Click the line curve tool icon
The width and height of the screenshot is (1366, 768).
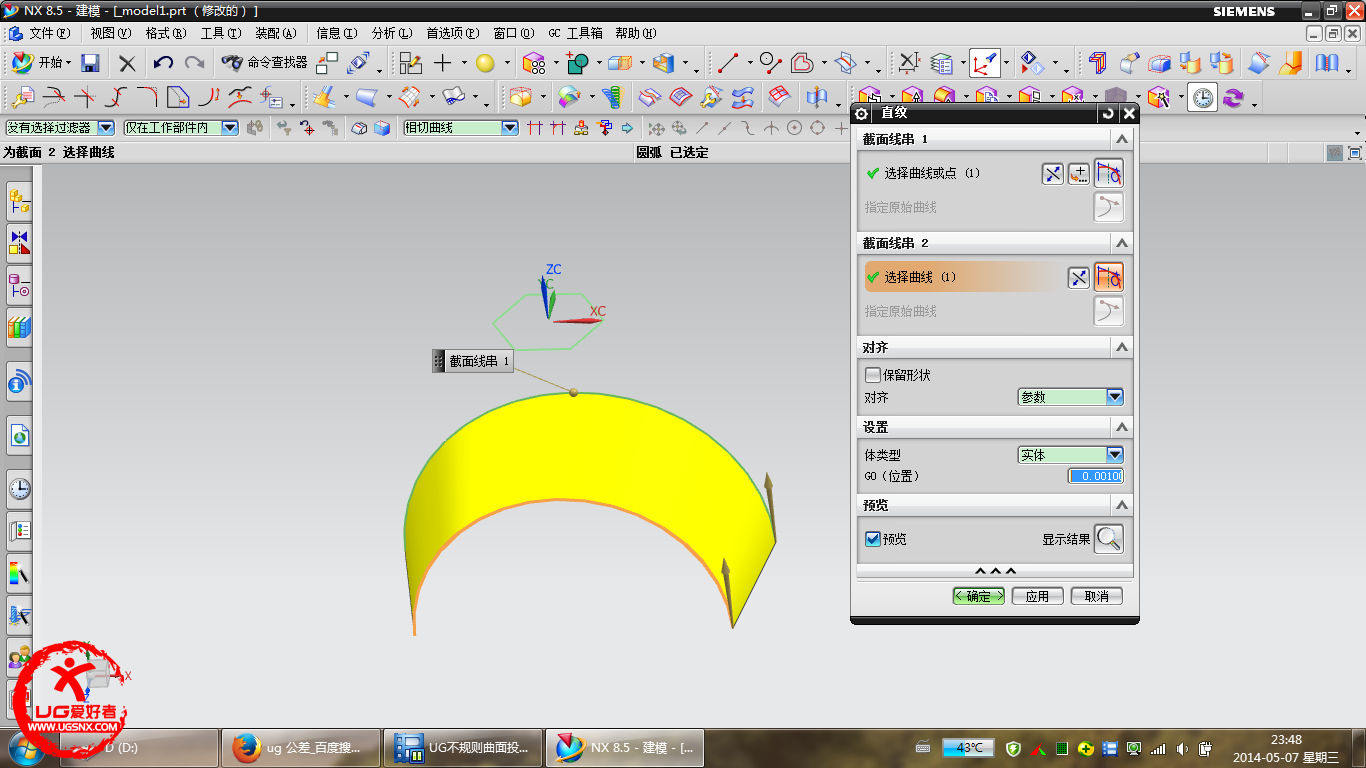[x=727, y=63]
